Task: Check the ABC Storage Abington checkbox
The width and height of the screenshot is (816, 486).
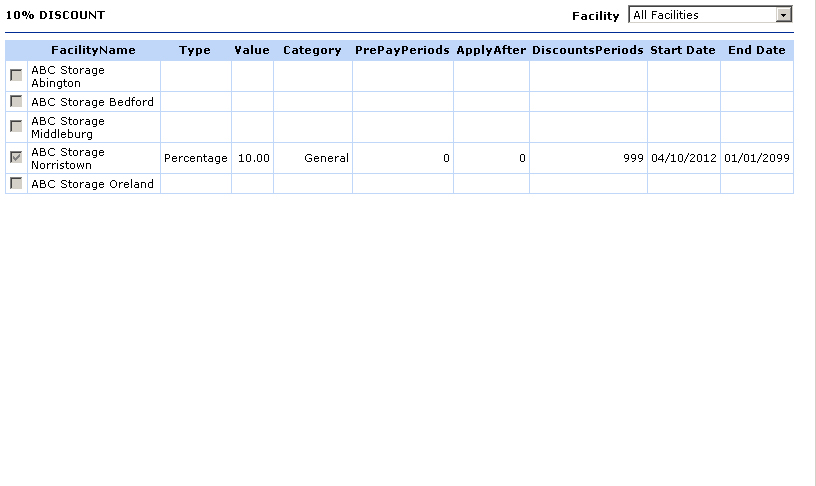Action: [16, 76]
